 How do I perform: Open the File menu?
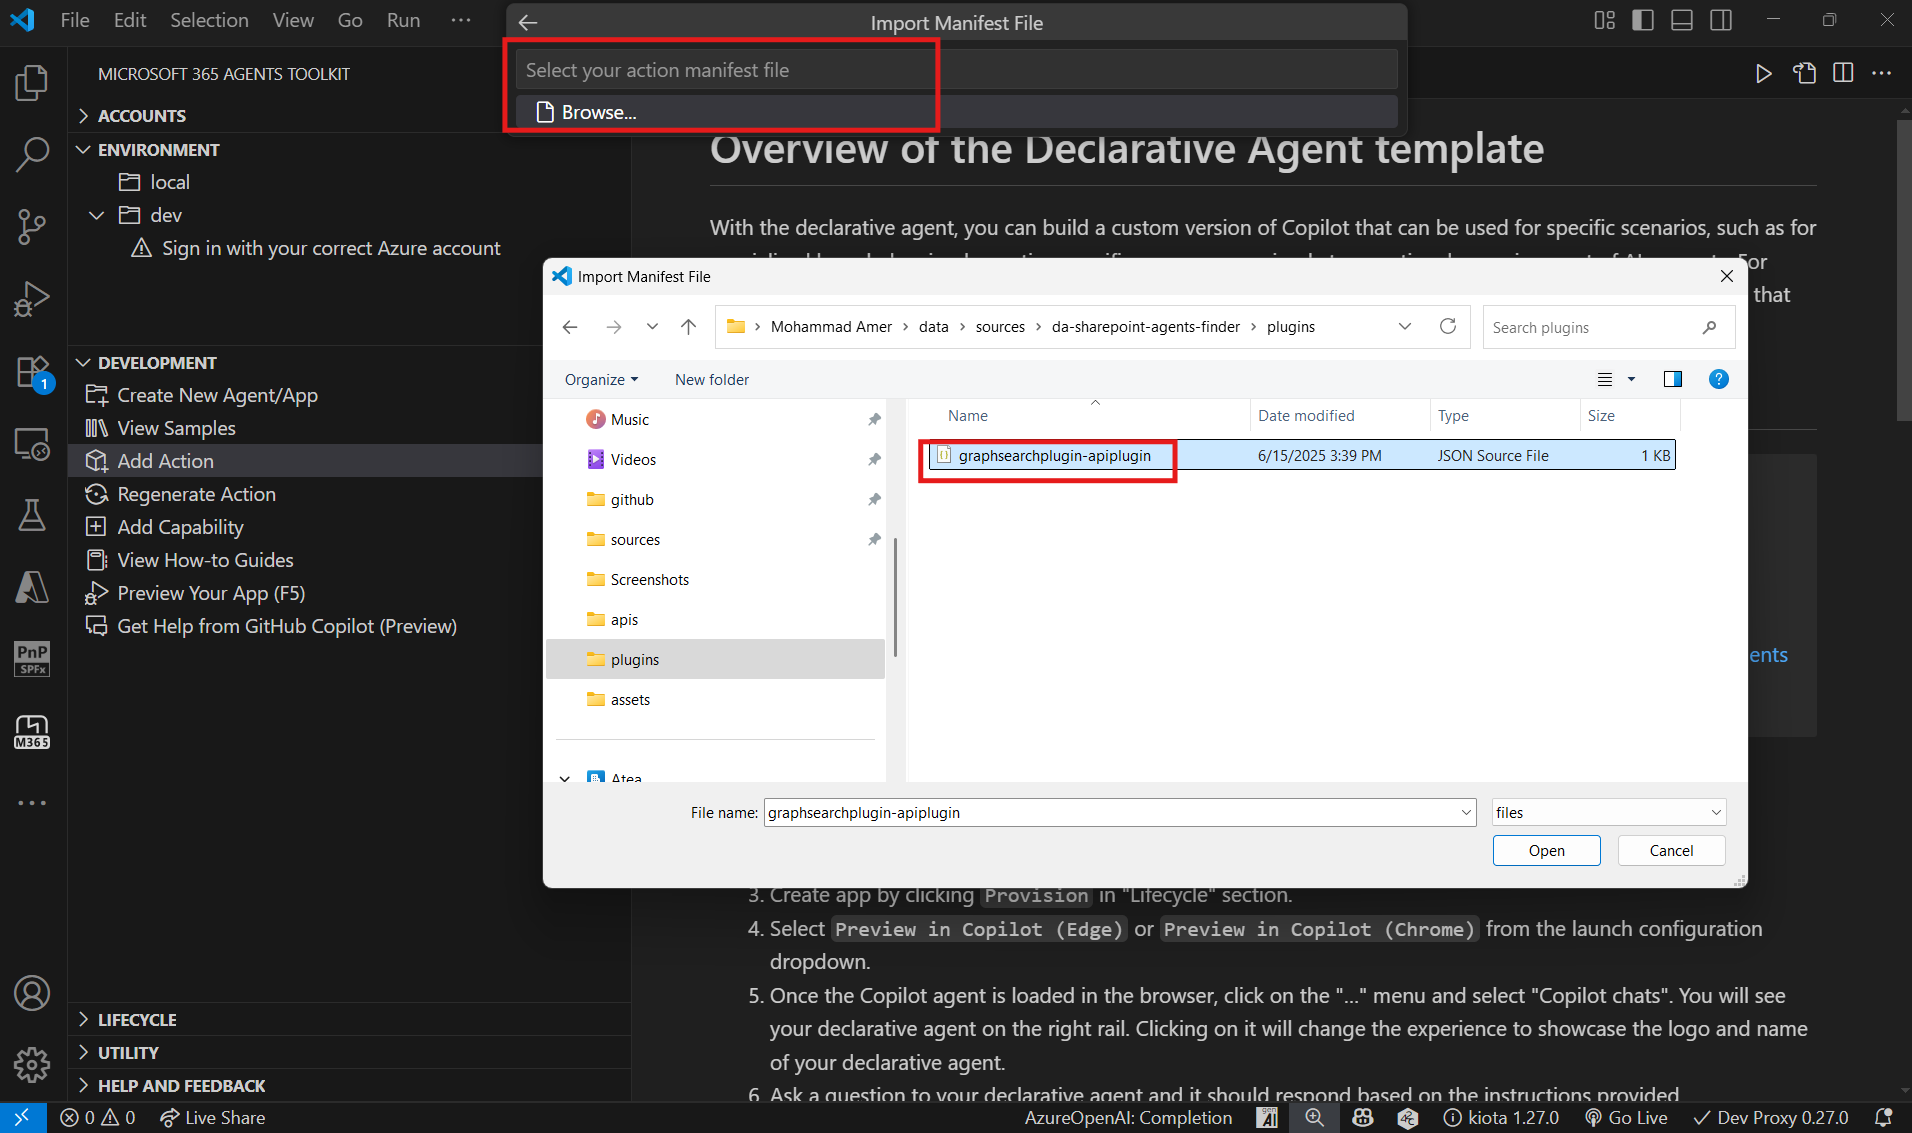[75, 20]
